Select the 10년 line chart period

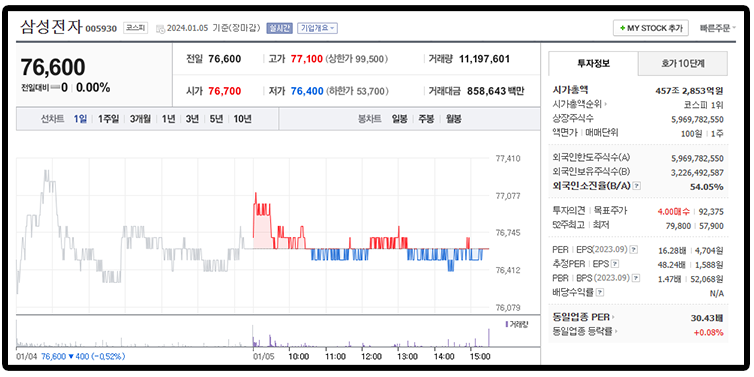(x=242, y=119)
